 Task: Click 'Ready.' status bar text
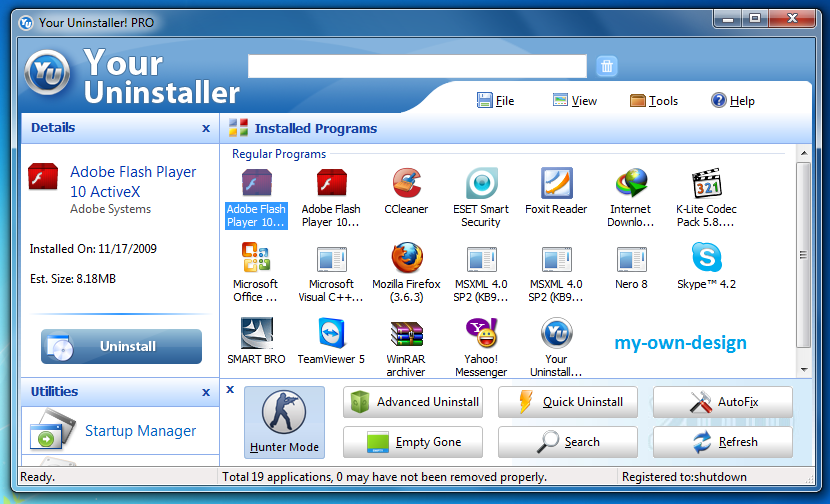tap(38, 477)
